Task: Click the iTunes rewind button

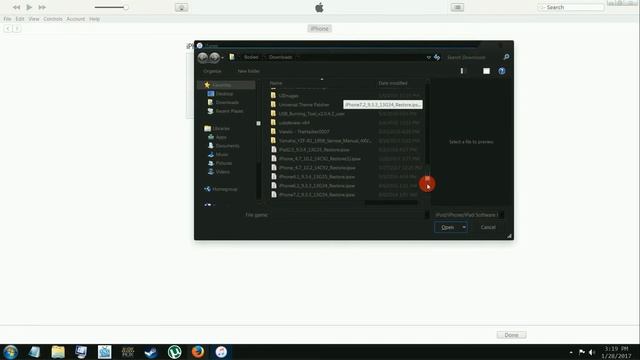Action: click(x=16, y=7)
